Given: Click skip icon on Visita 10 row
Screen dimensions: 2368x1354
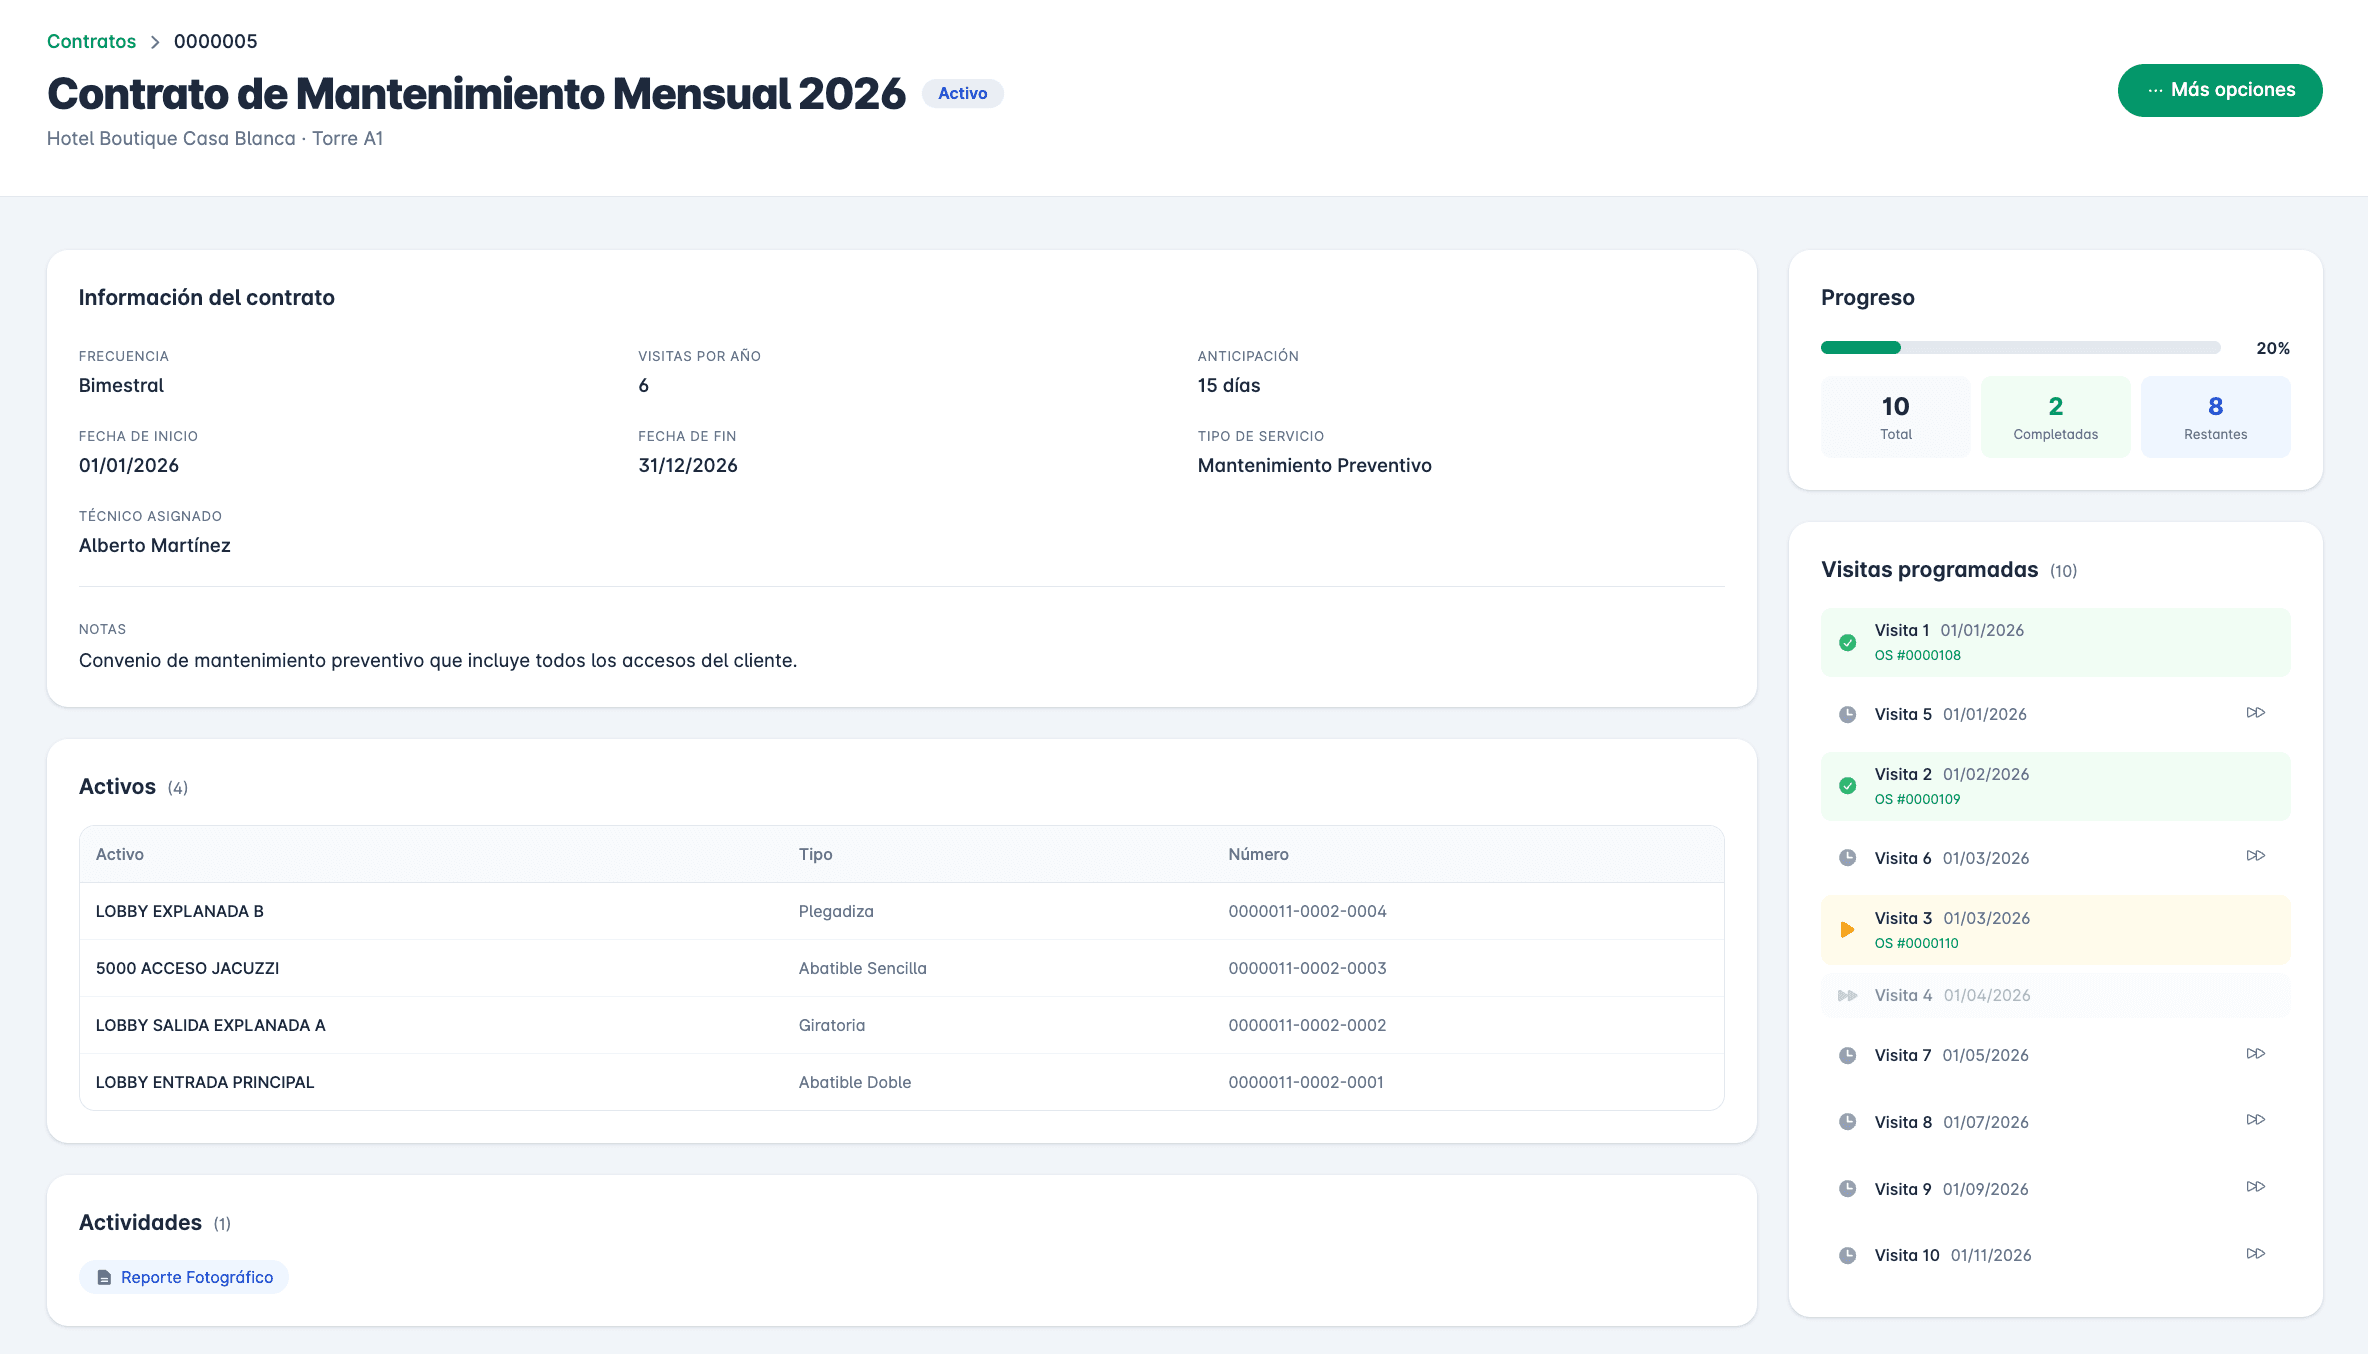Looking at the screenshot, I should click(x=2255, y=1254).
